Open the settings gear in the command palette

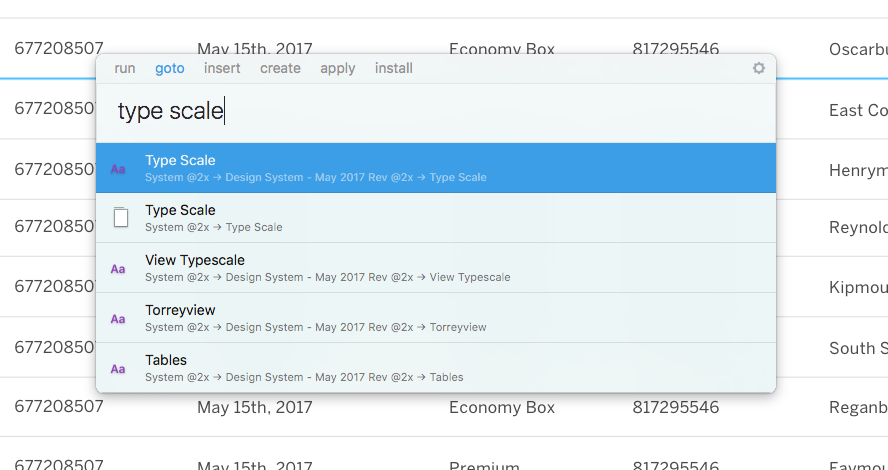tap(758, 68)
